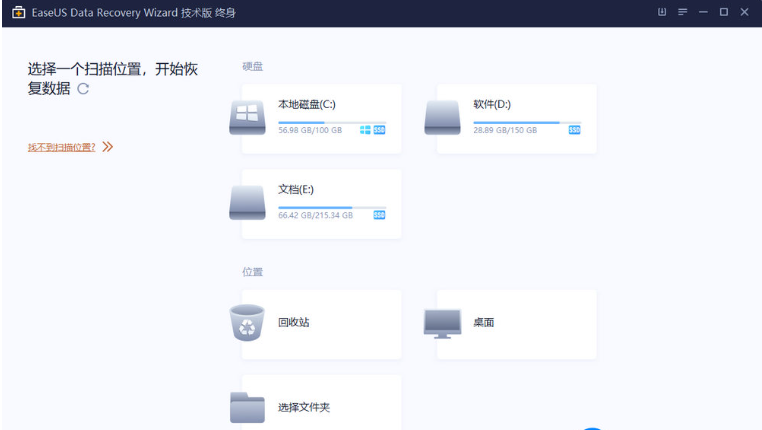Click the Windows system badge on C: drive
762x430 pixels.
[365, 130]
